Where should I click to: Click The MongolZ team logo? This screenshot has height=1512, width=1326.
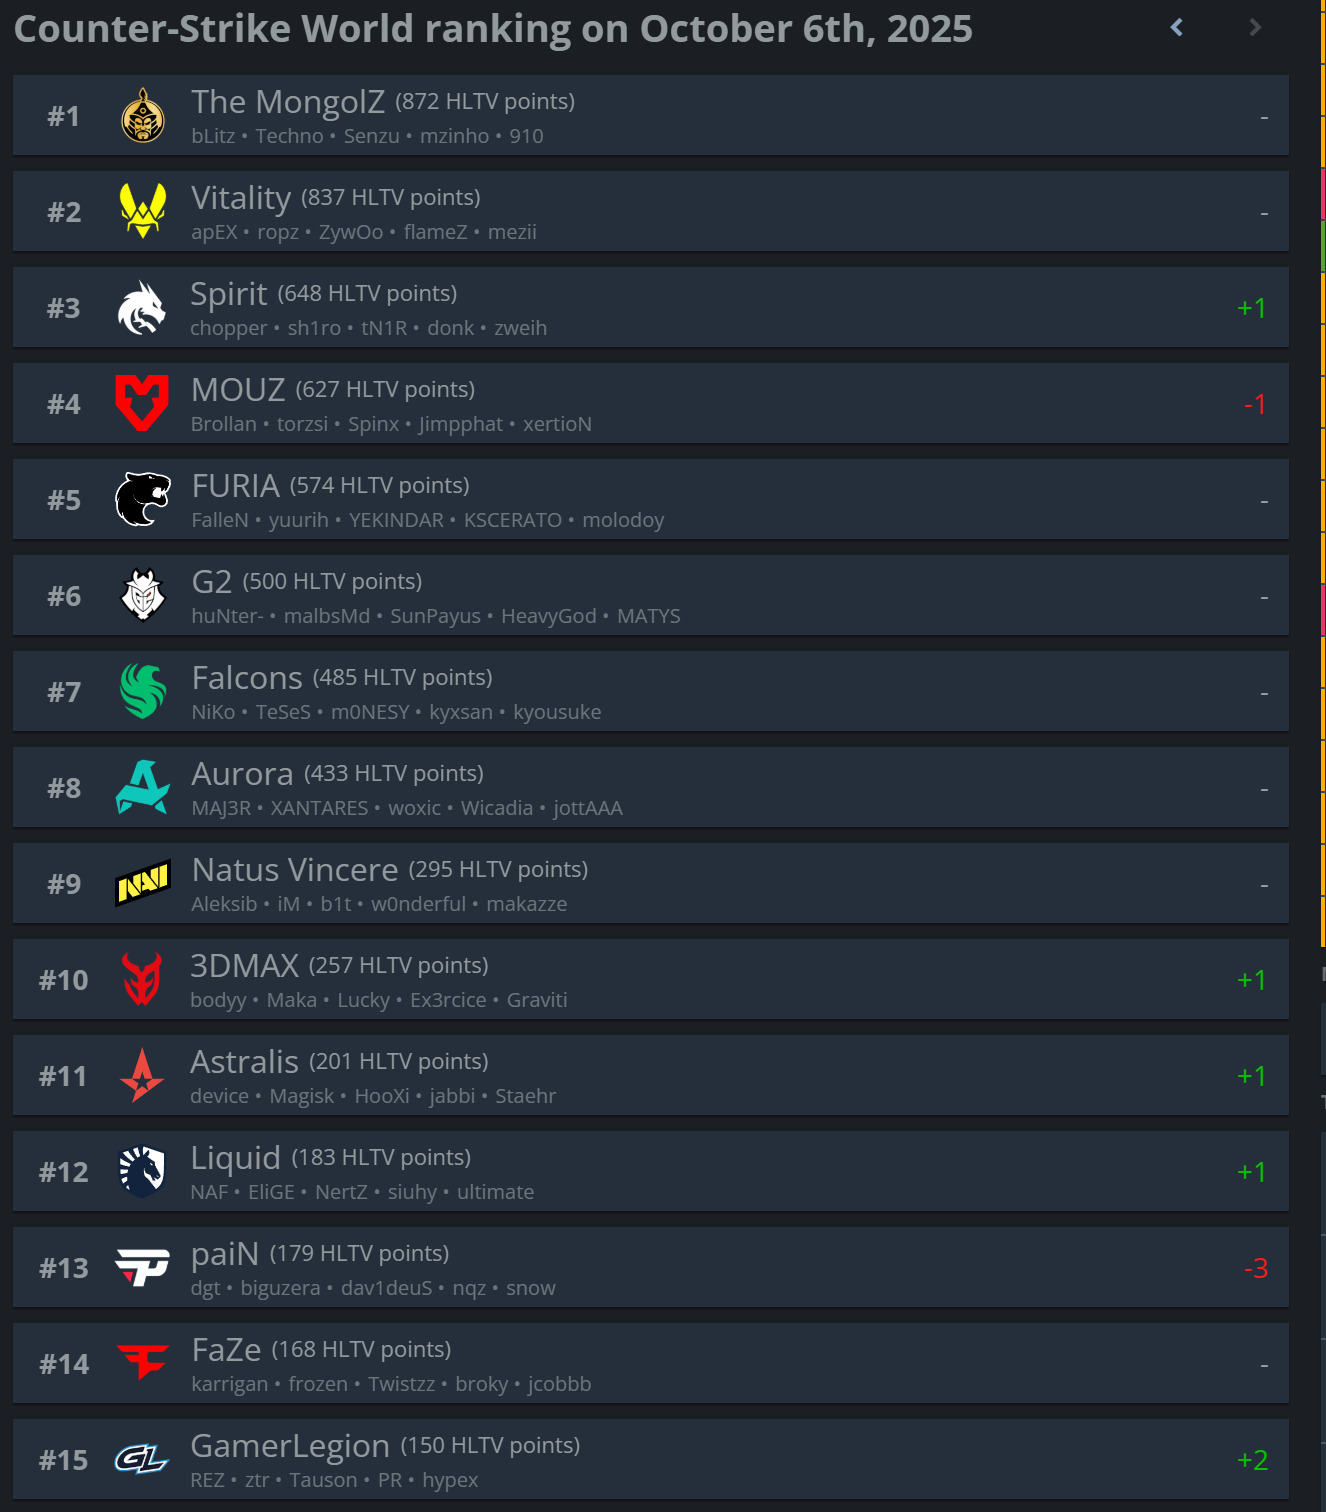coord(143,115)
